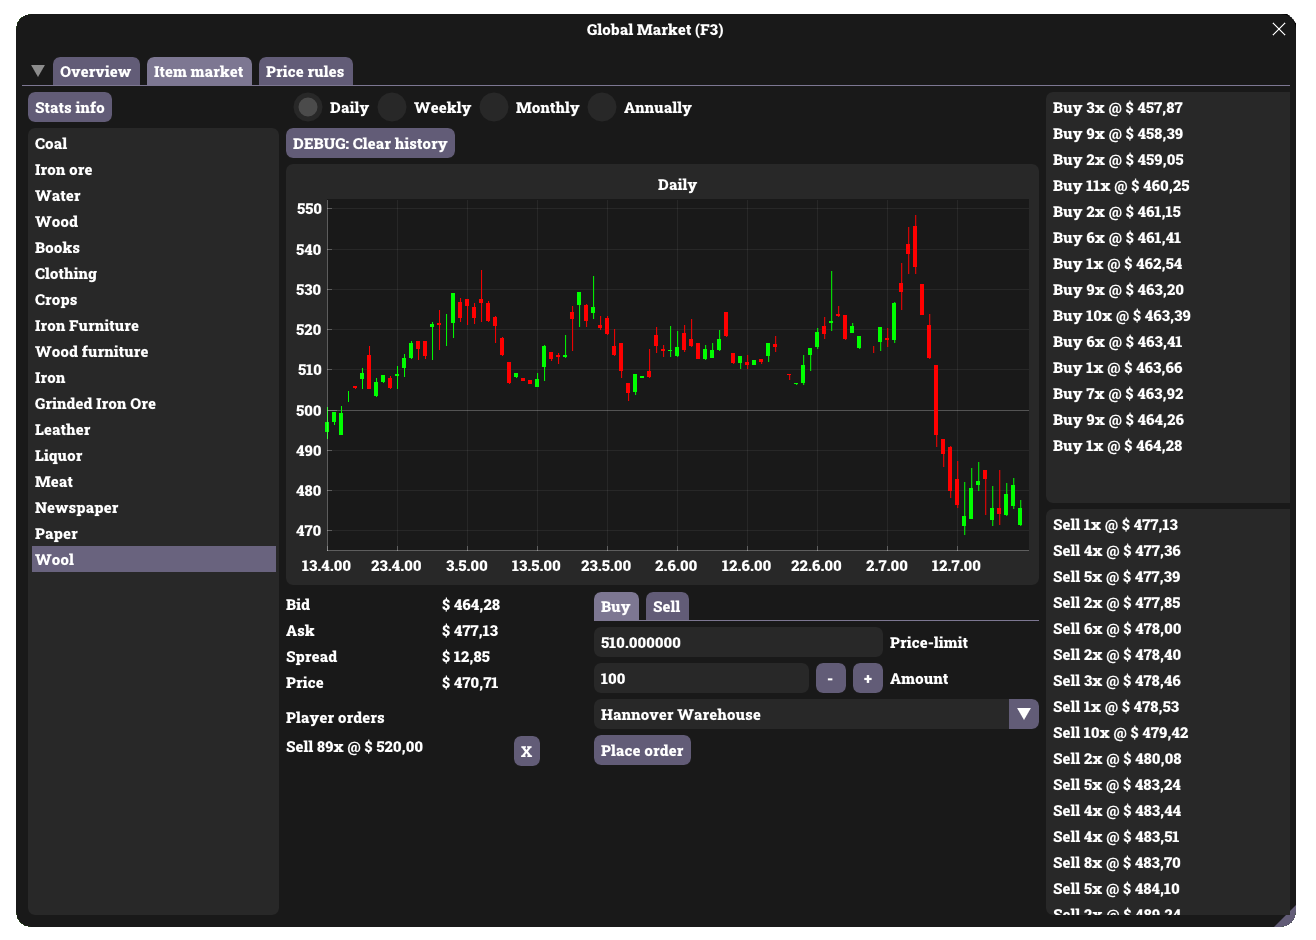The height and width of the screenshot is (940, 1316).
Task: Switch to the Price rules tab
Action: click(305, 71)
